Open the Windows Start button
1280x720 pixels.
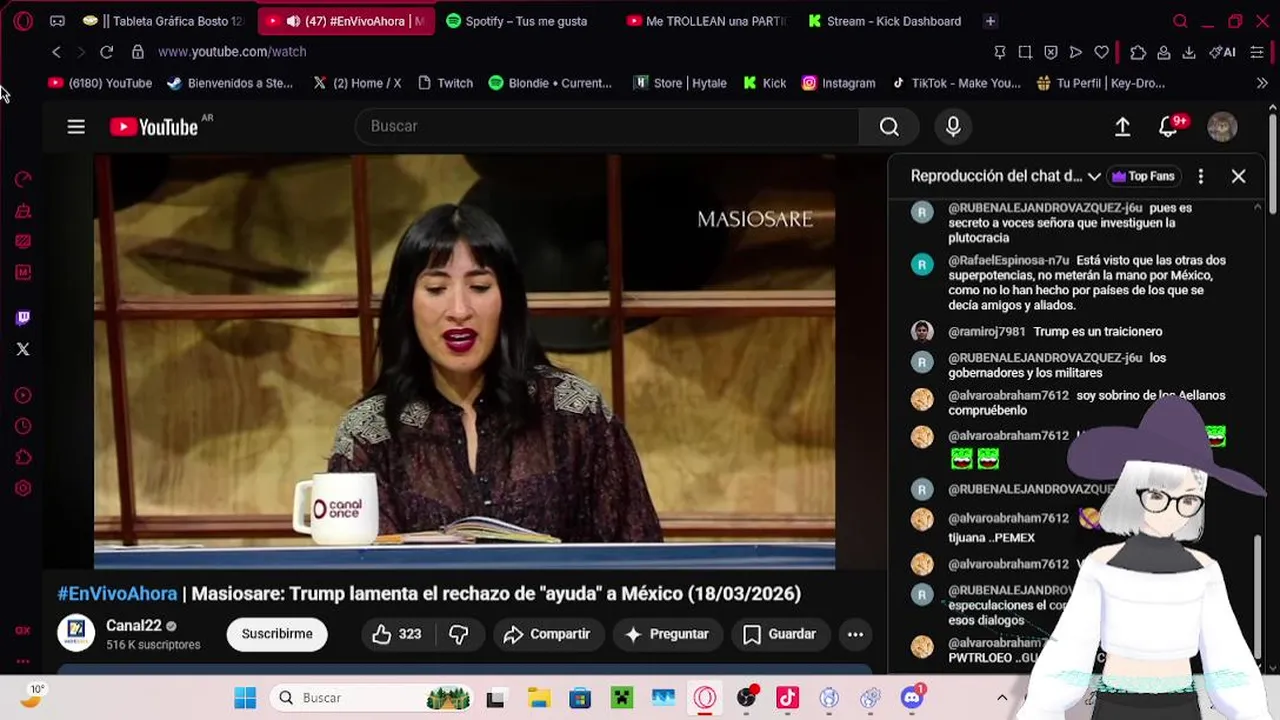pos(245,698)
